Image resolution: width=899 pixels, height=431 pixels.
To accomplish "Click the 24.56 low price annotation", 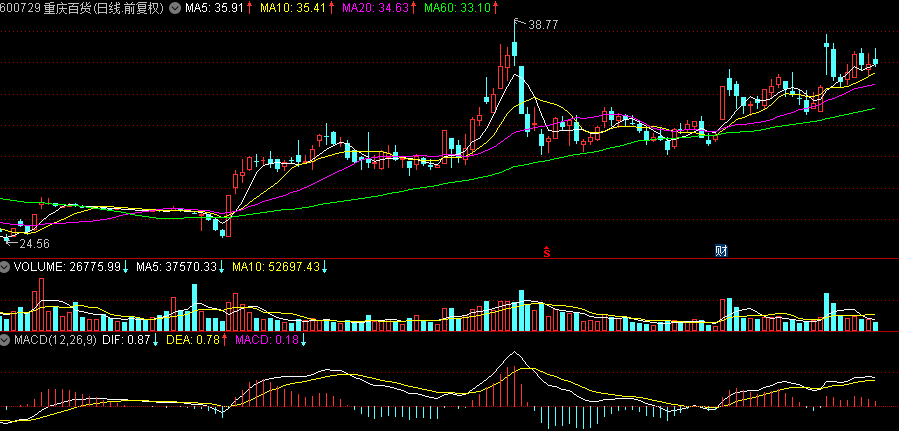I will [x=34, y=244].
